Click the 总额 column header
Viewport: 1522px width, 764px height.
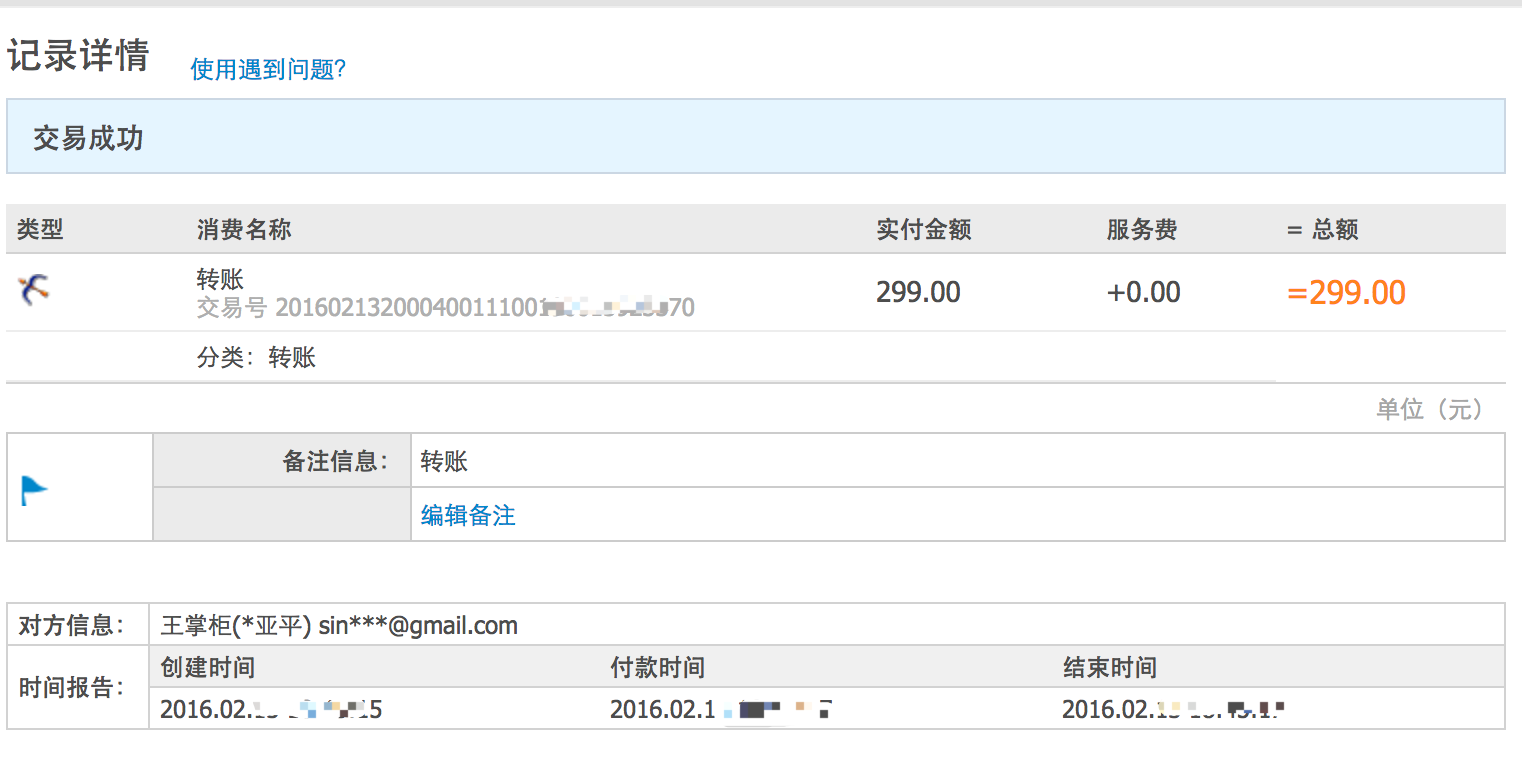[1323, 229]
